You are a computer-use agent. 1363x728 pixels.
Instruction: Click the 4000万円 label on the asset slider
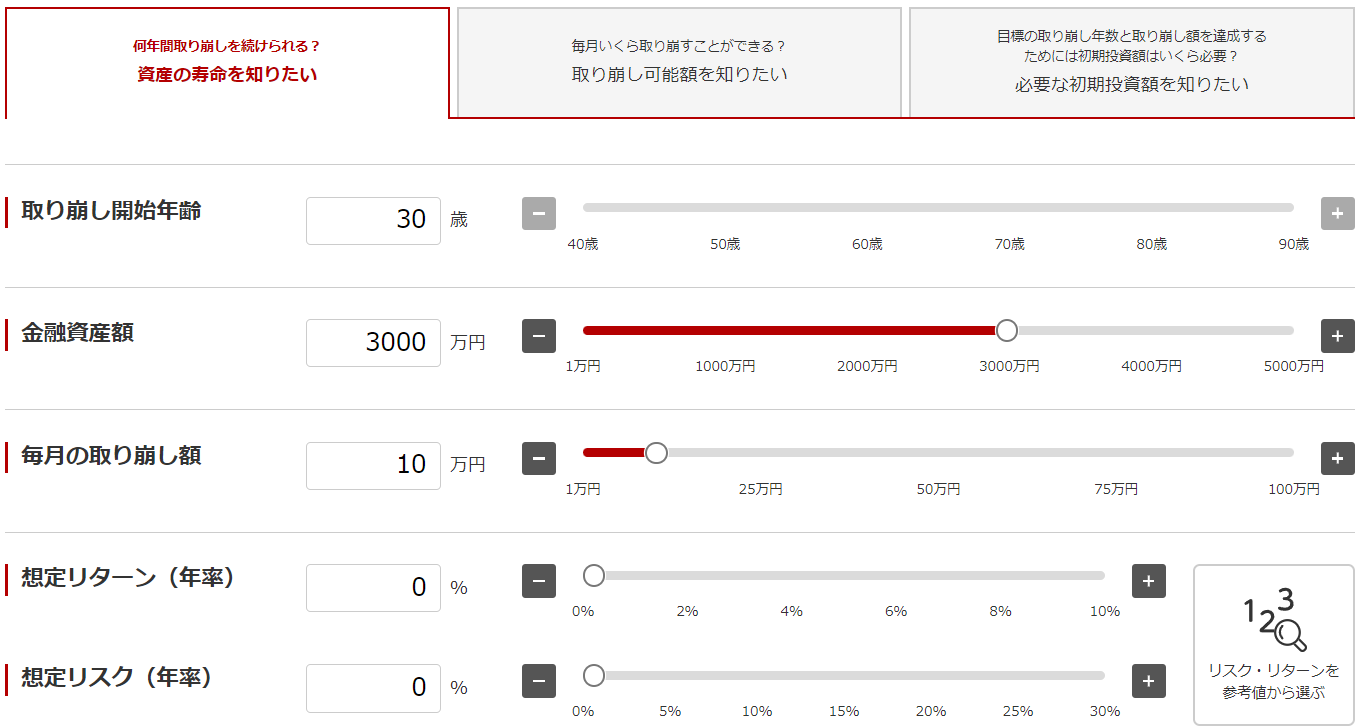1151,367
